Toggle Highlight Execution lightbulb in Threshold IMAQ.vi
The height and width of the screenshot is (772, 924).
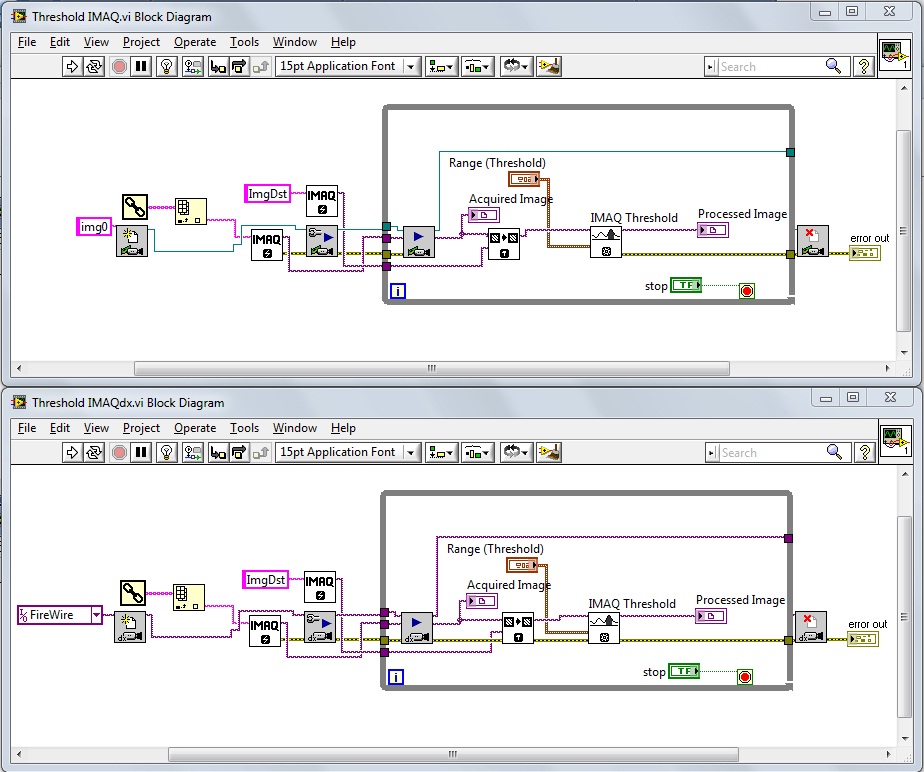[x=167, y=66]
